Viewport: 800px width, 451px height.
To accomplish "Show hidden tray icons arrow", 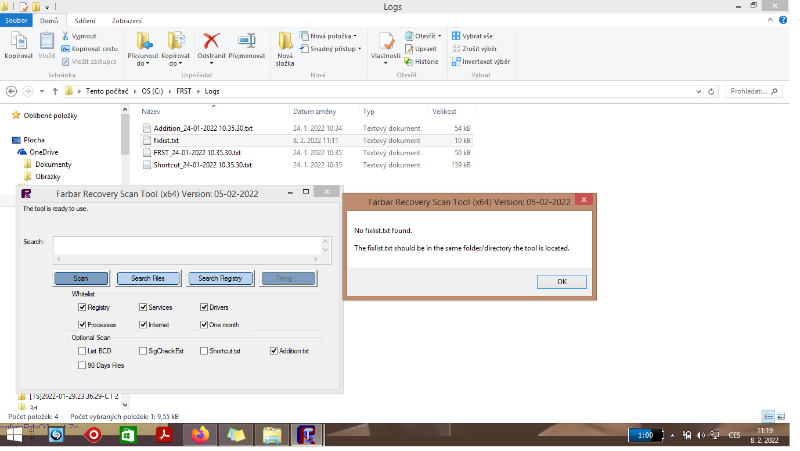I will click(672, 435).
